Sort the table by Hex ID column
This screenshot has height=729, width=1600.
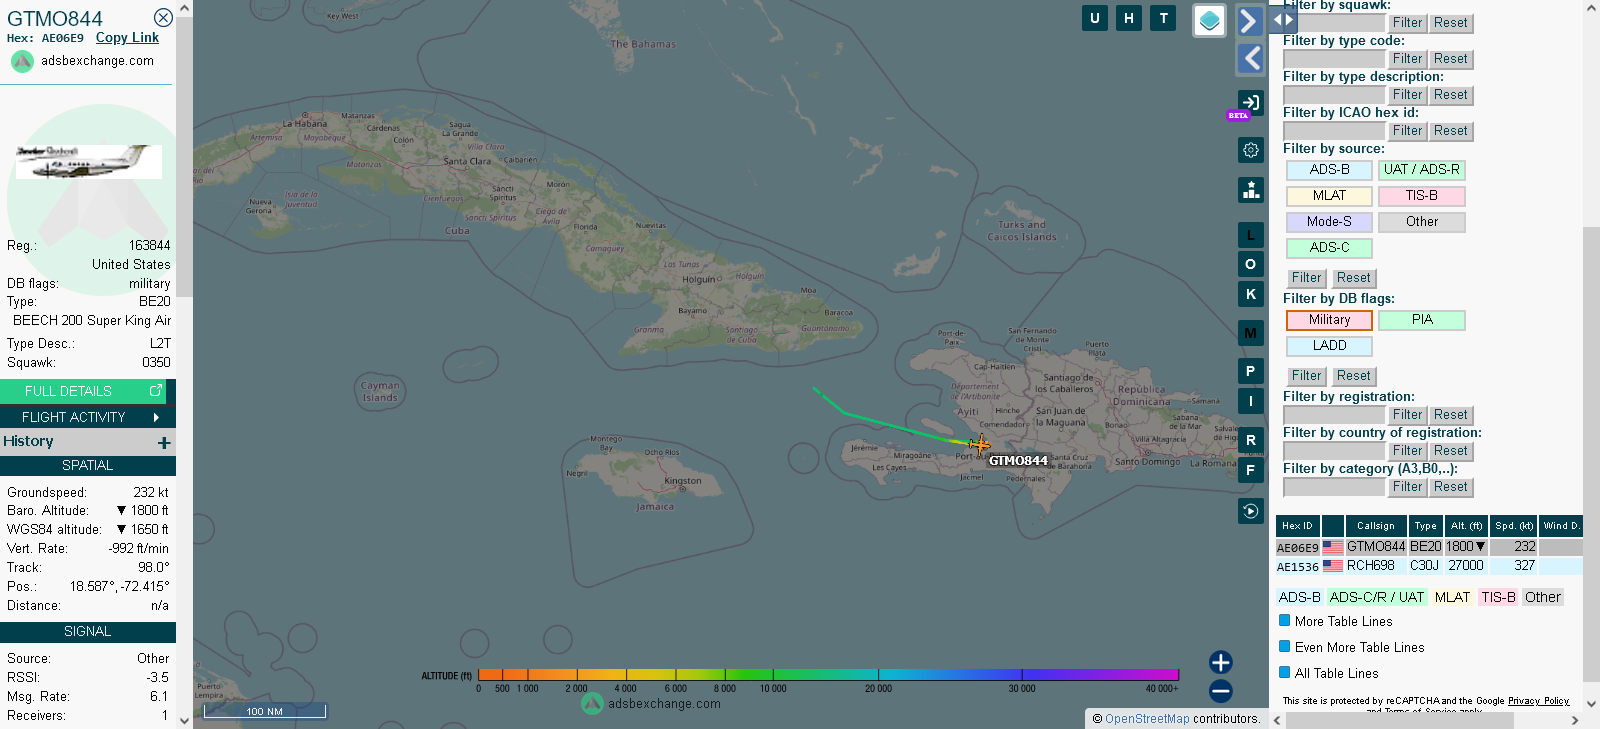pyautogui.click(x=1297, y=526)
